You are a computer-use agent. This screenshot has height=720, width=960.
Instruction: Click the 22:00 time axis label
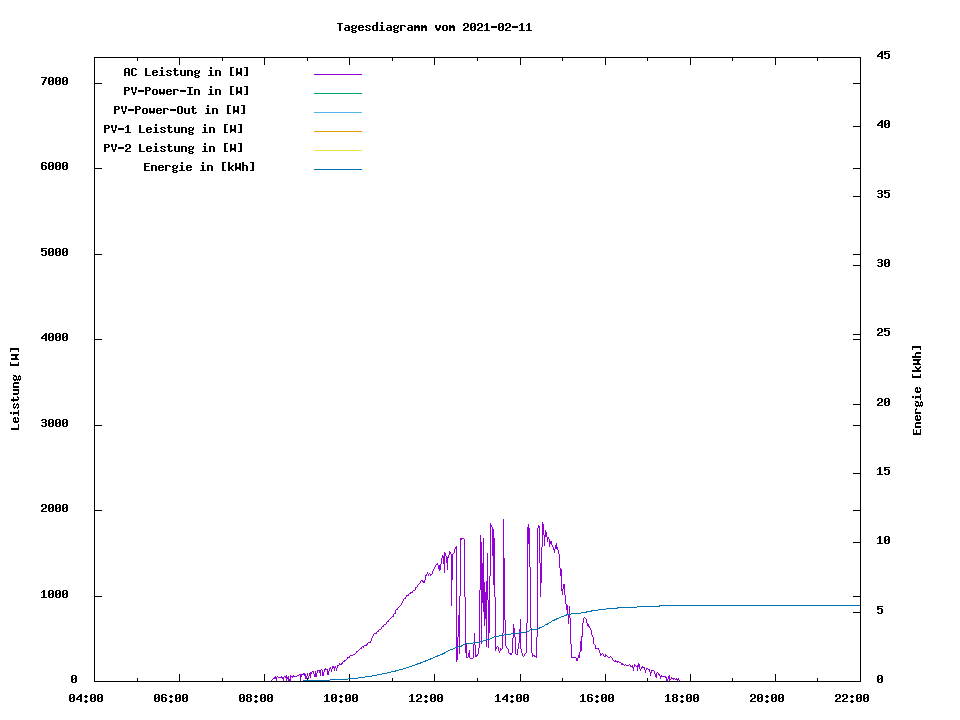point(851,698)
